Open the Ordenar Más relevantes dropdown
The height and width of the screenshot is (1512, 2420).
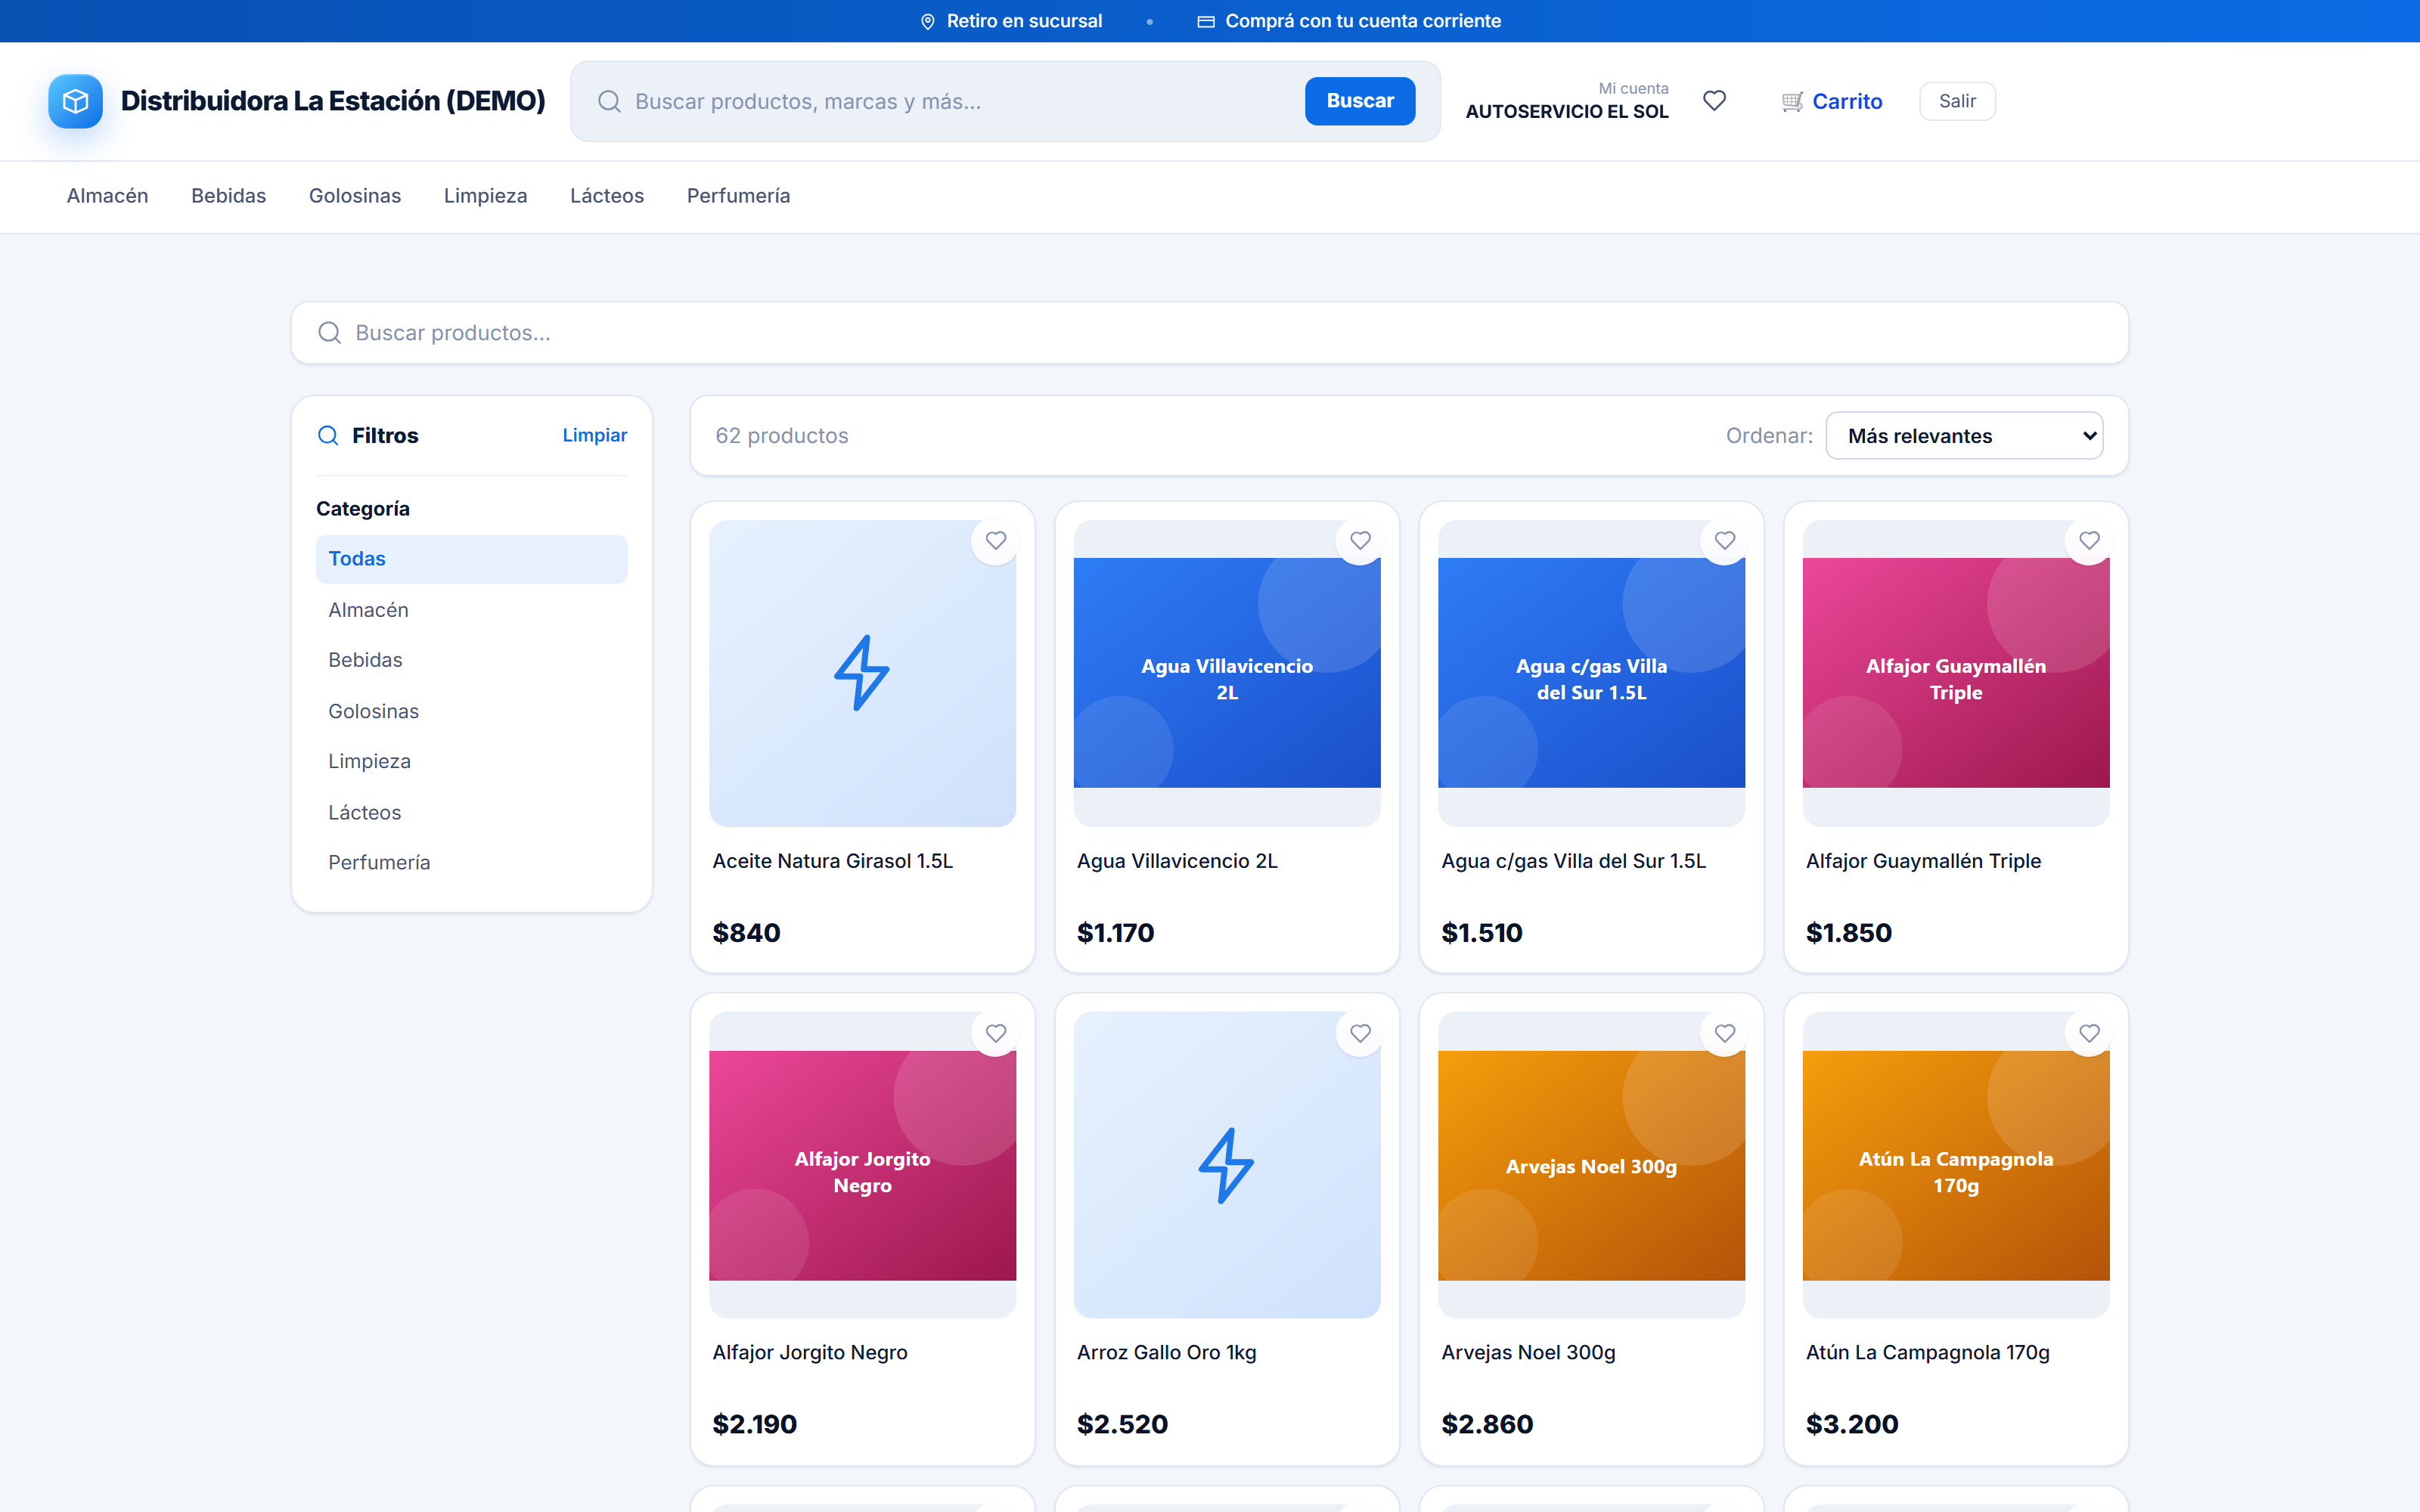pyautogui.click(x=1964, y=436)
